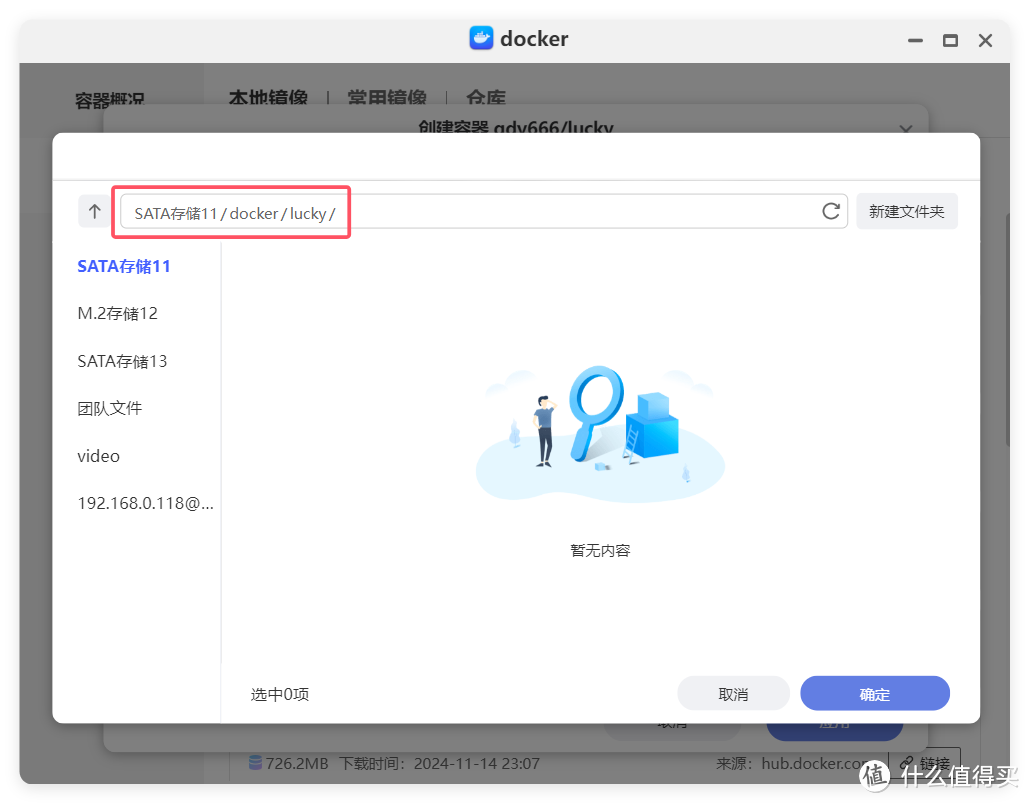The image size is (1029, 803).
Task: Close the docker window
Action: point(985,41)
